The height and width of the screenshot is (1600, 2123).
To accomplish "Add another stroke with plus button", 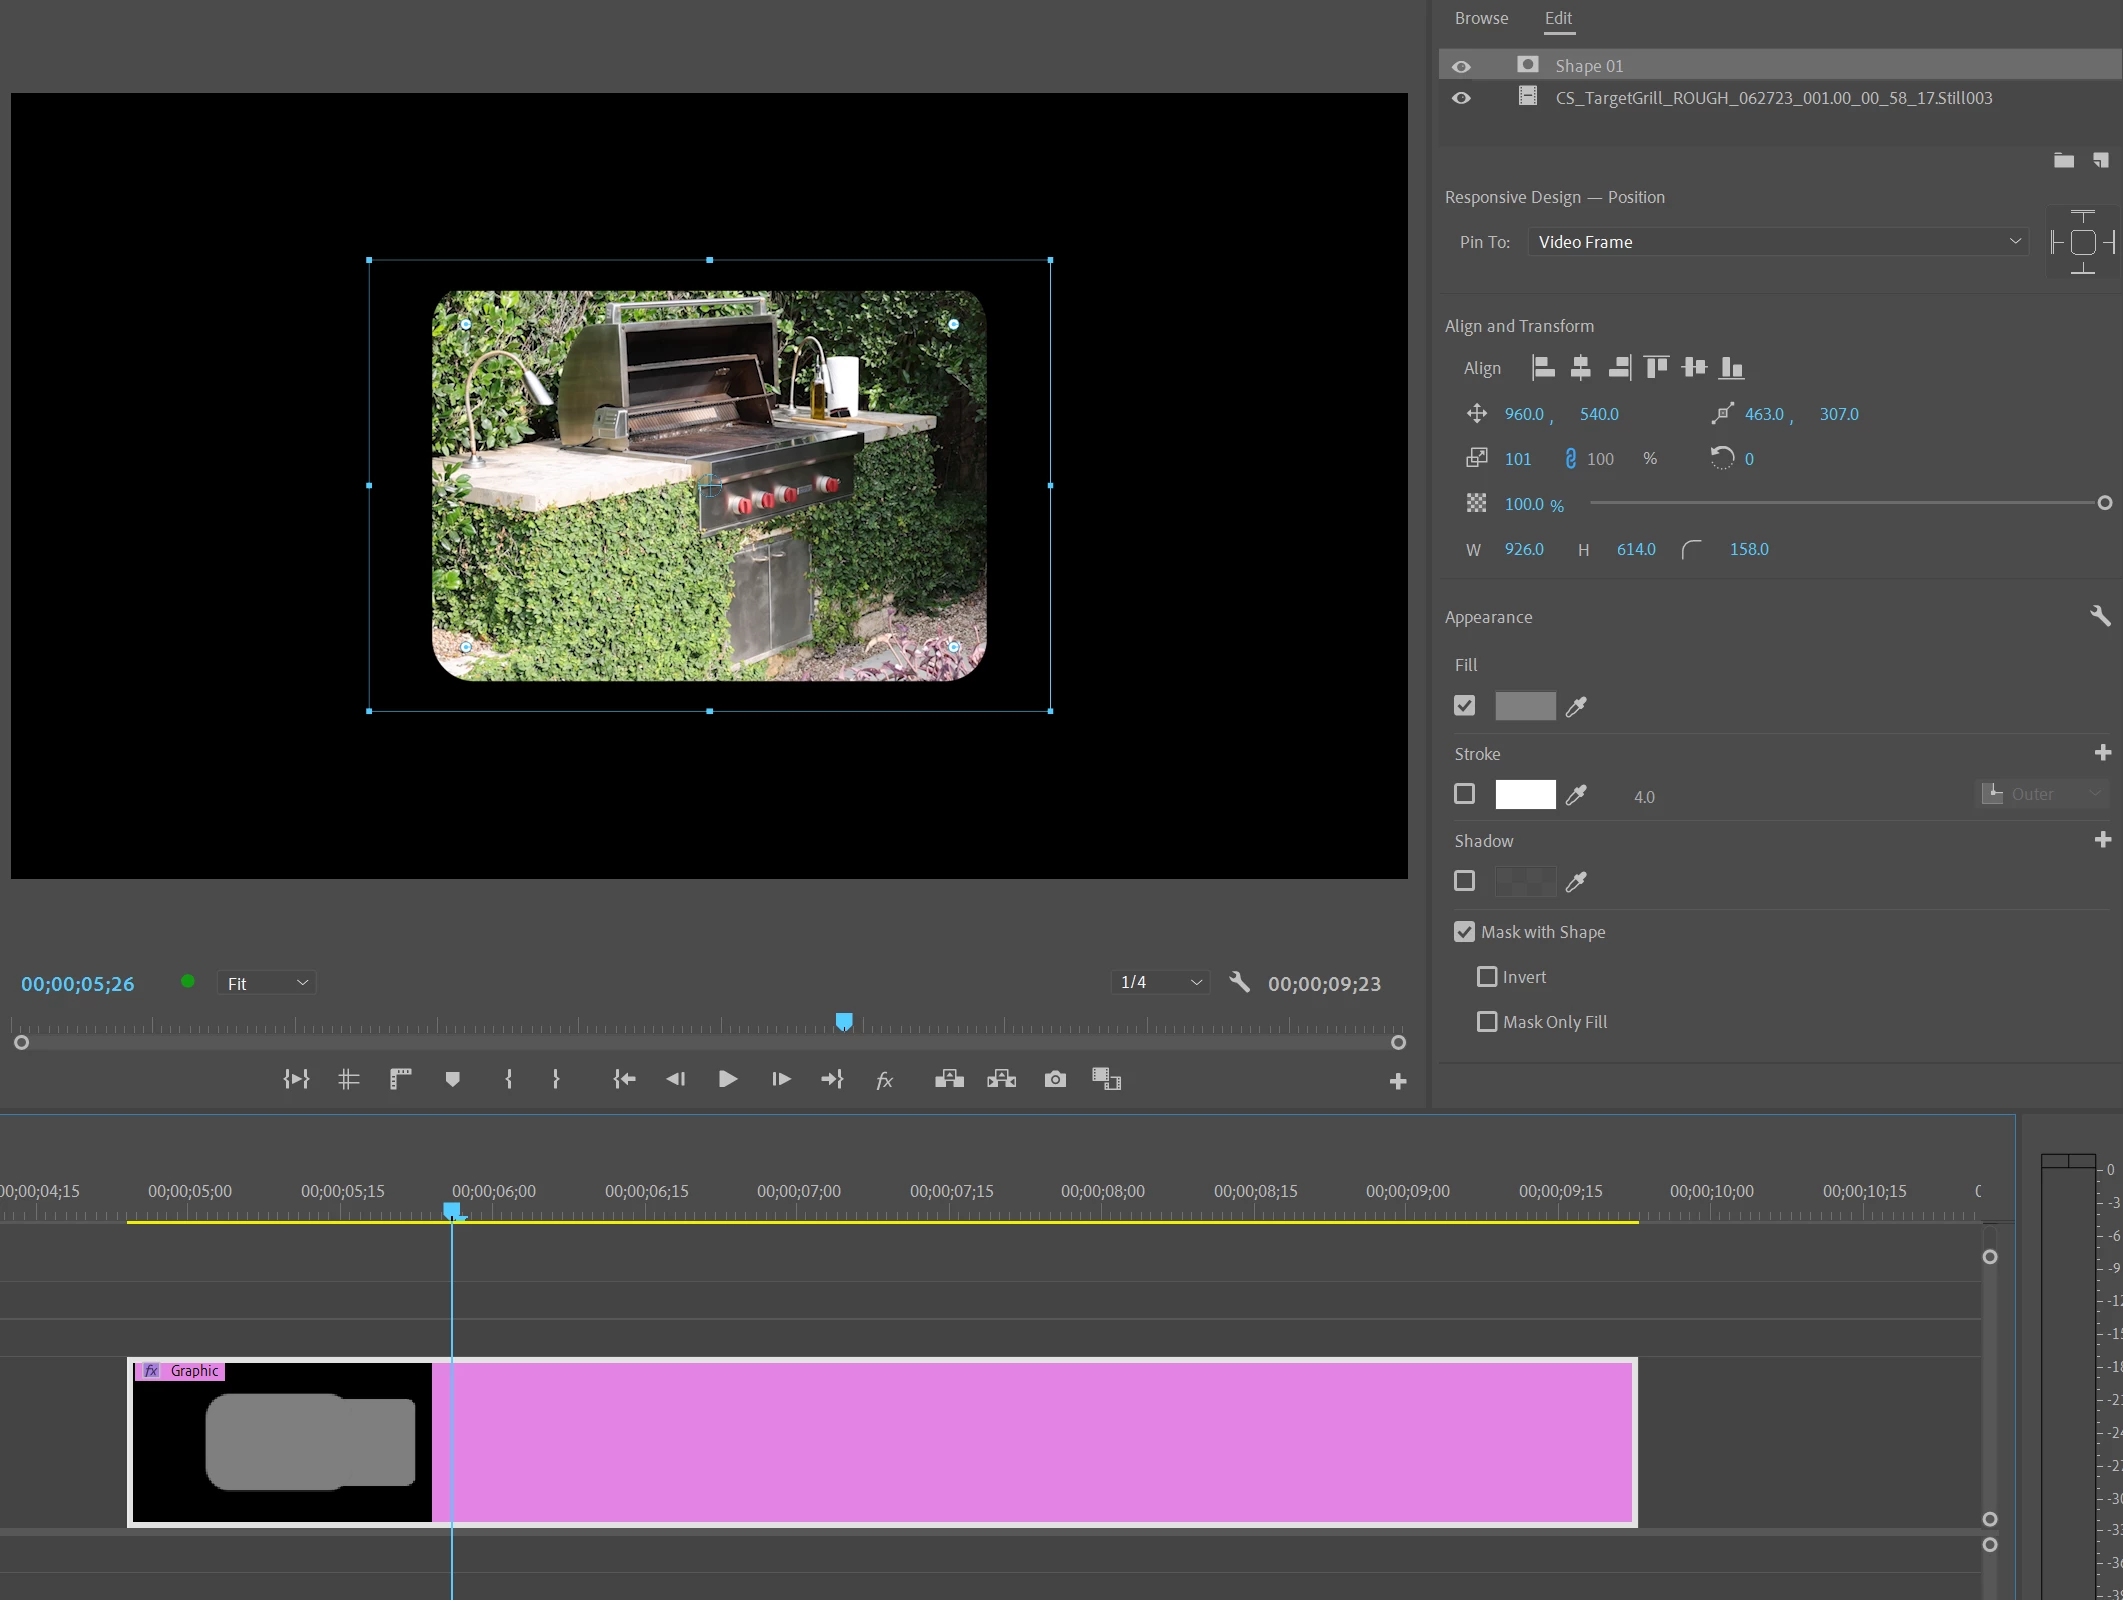I will point(2102,753).
